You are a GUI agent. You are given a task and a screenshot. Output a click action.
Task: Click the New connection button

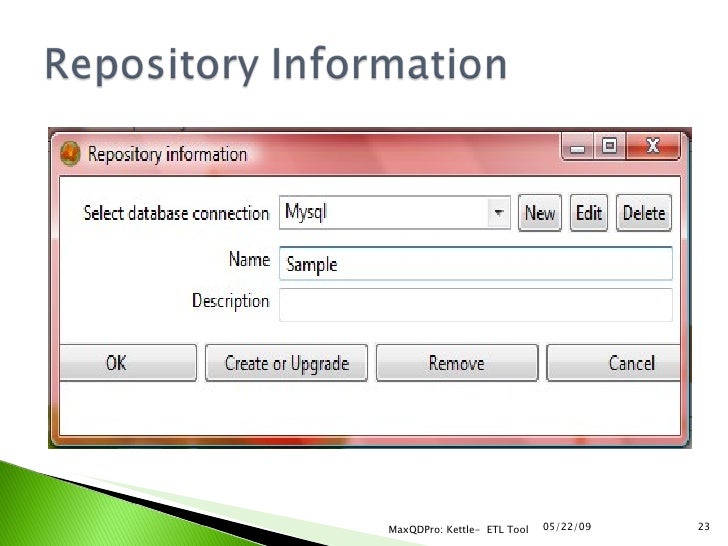click(540, 213)
